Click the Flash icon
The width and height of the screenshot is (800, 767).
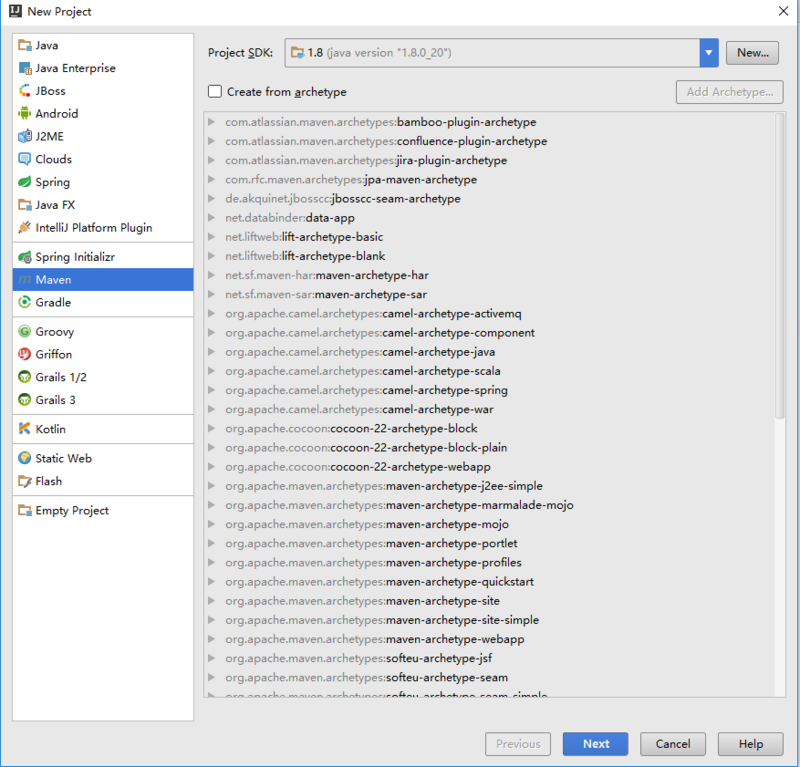[x=24, y=481]
